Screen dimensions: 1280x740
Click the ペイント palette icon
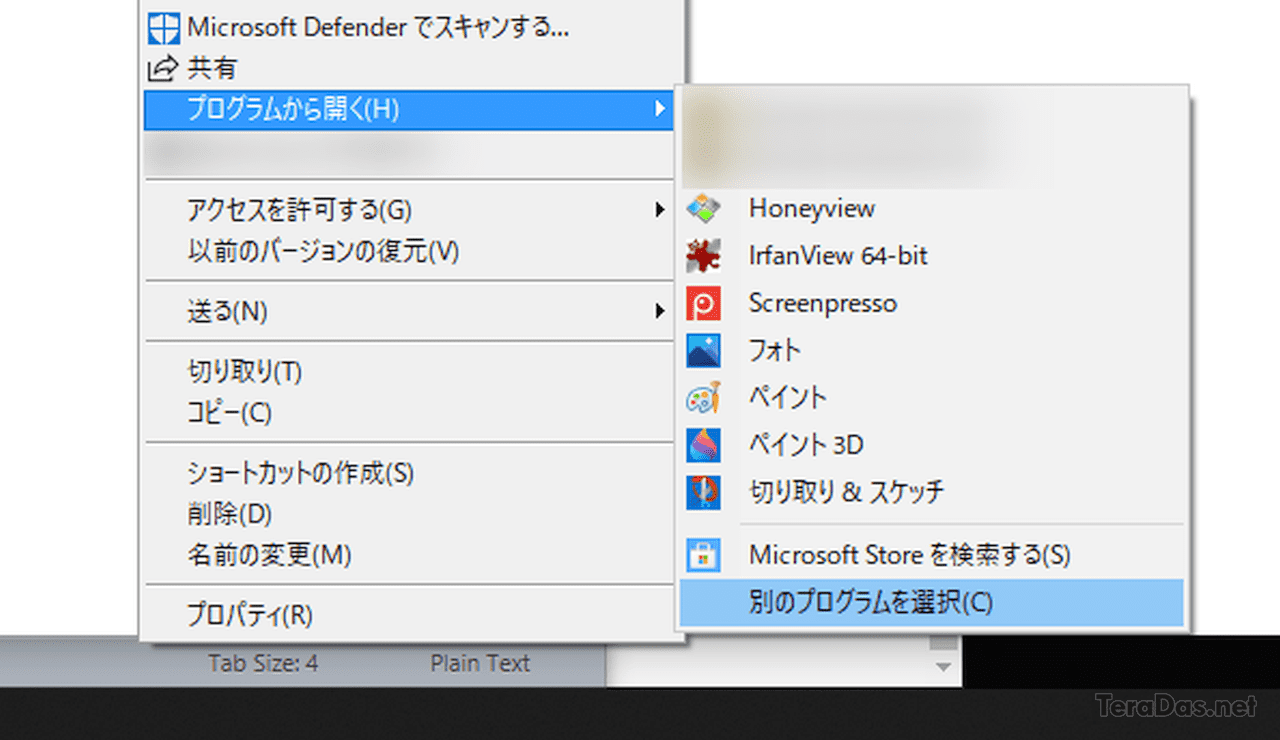coord(703,398)
